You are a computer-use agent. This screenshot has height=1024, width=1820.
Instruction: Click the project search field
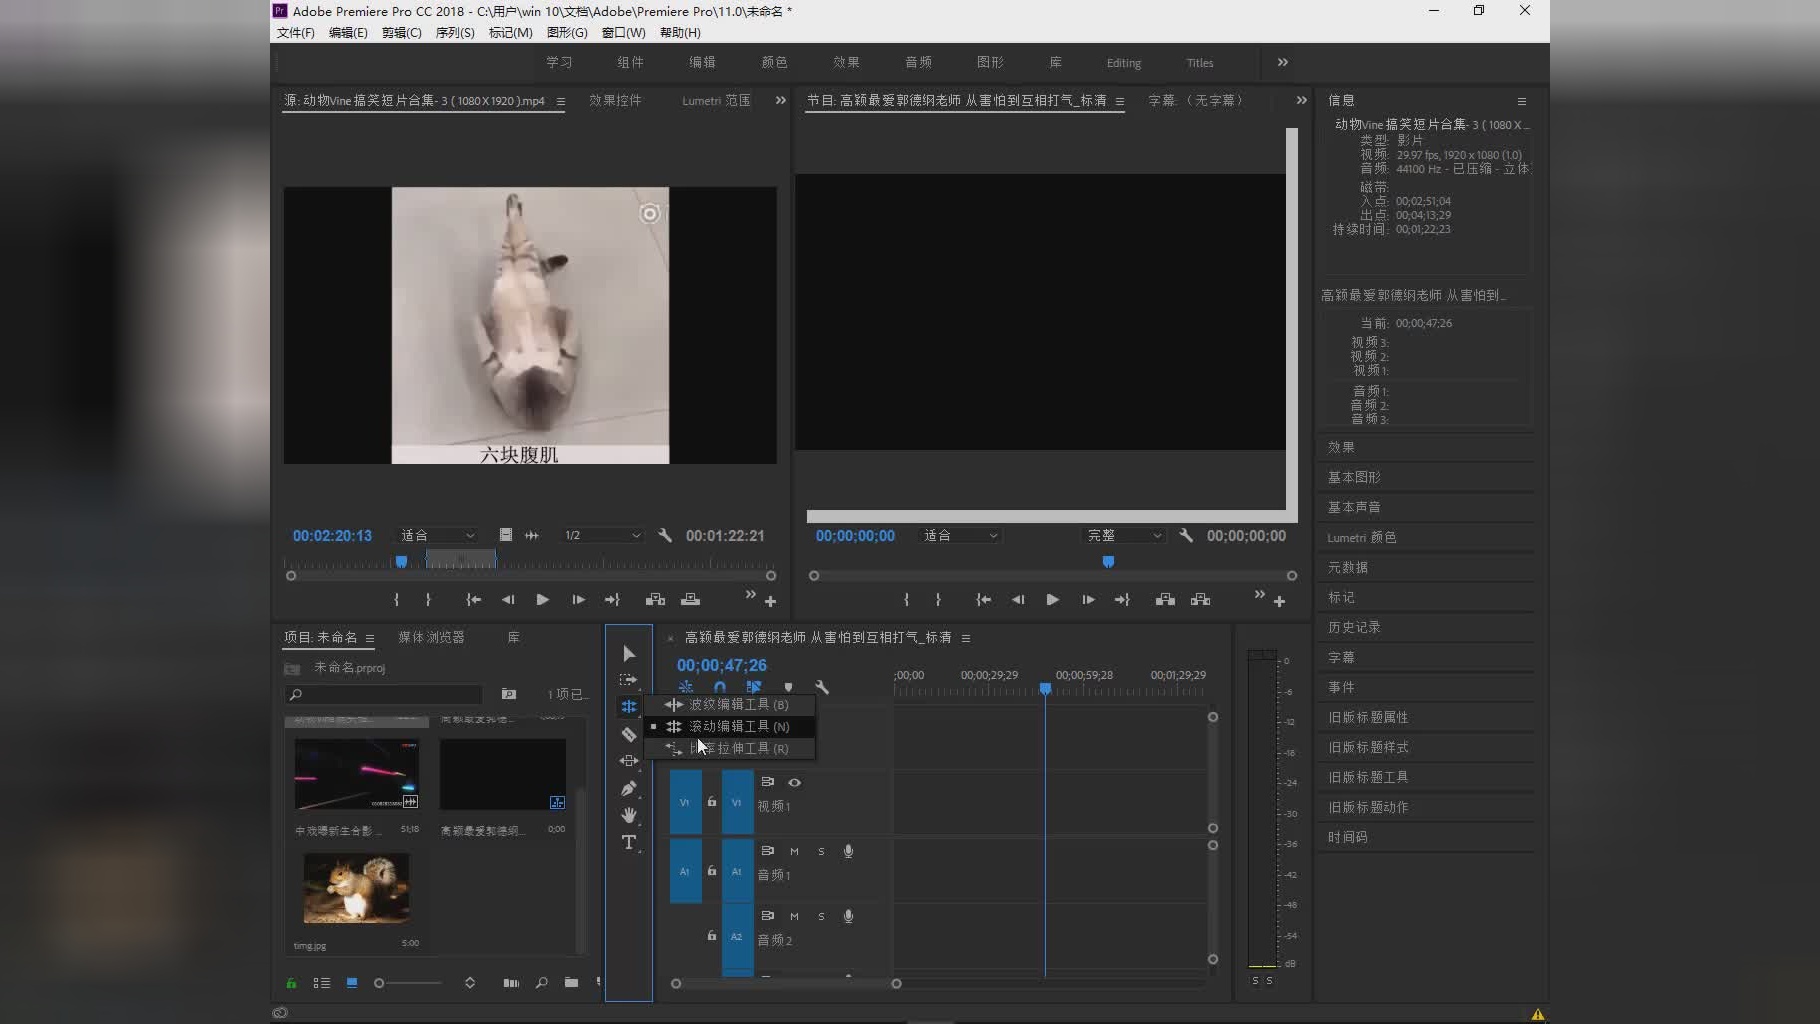click(x=383, y=694)
